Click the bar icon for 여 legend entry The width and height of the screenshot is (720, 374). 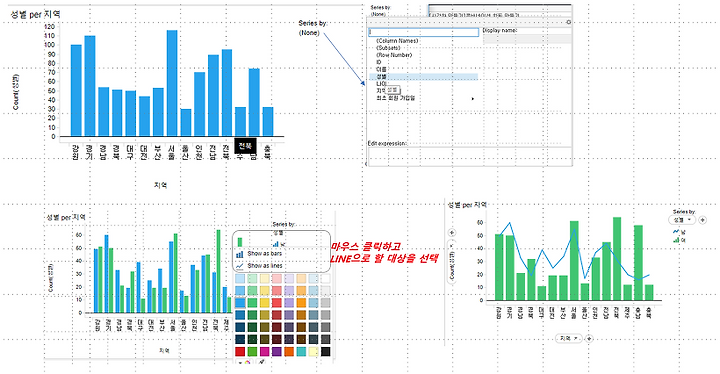point(676,239)
